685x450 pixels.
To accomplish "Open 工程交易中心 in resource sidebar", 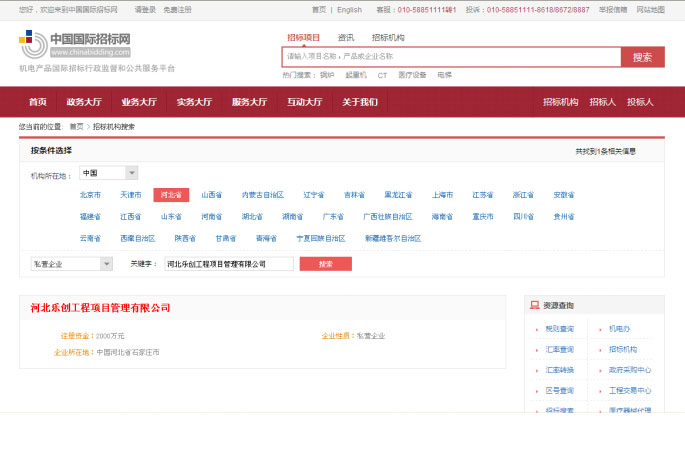I will click(630, 391).
